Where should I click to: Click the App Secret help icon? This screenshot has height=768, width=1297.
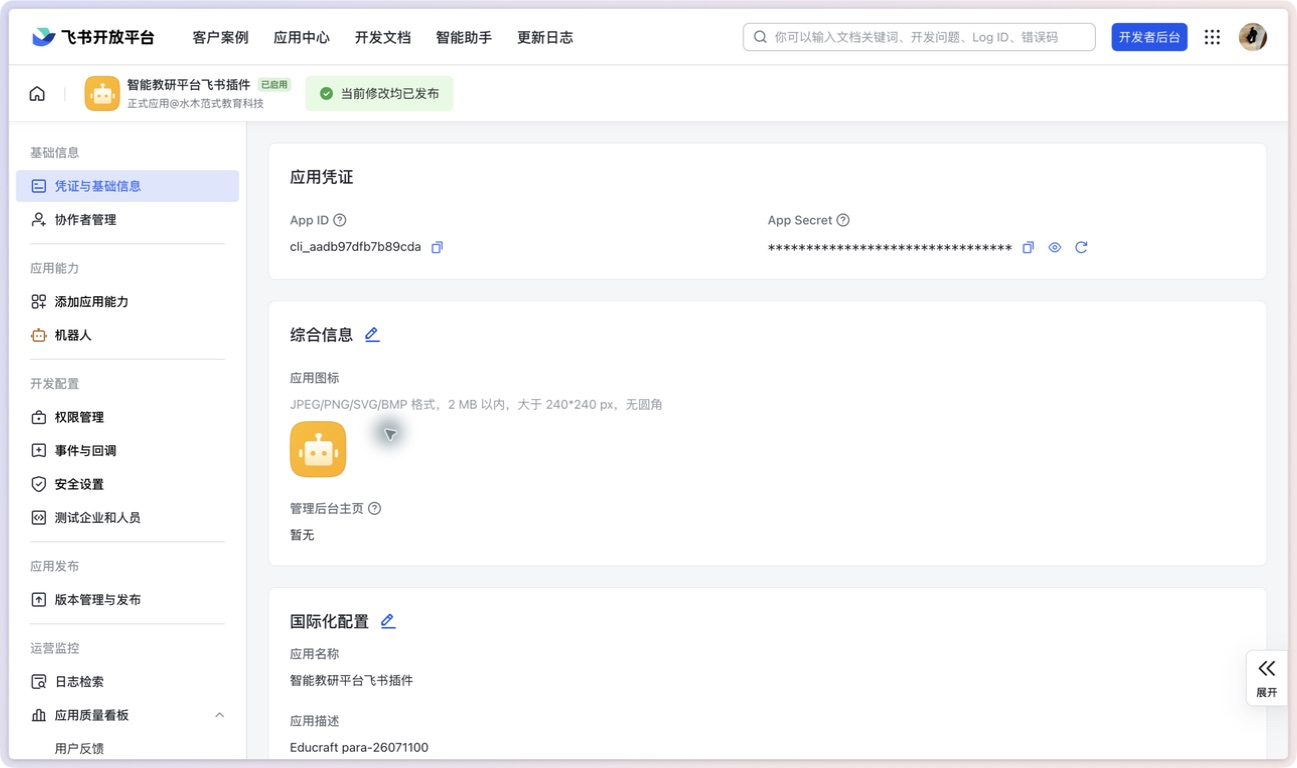(x=843, y=220)
